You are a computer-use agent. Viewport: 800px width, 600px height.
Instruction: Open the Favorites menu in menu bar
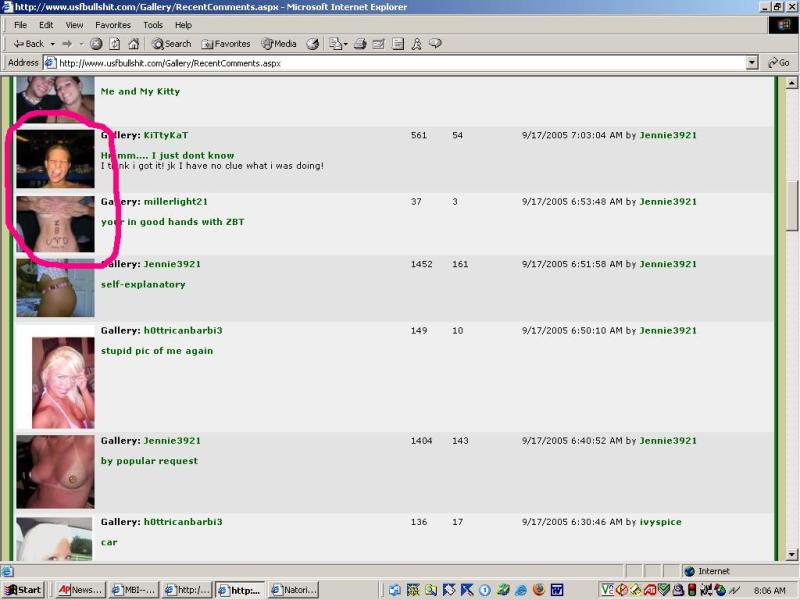112,25
